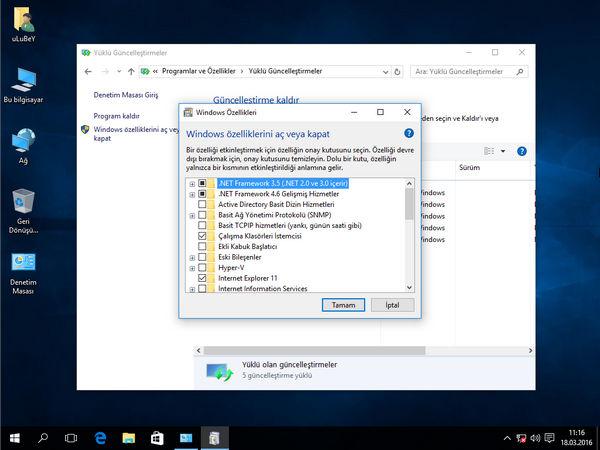Enable Hyper-V checkbox
600x450 pixels.
click(202, 267)
